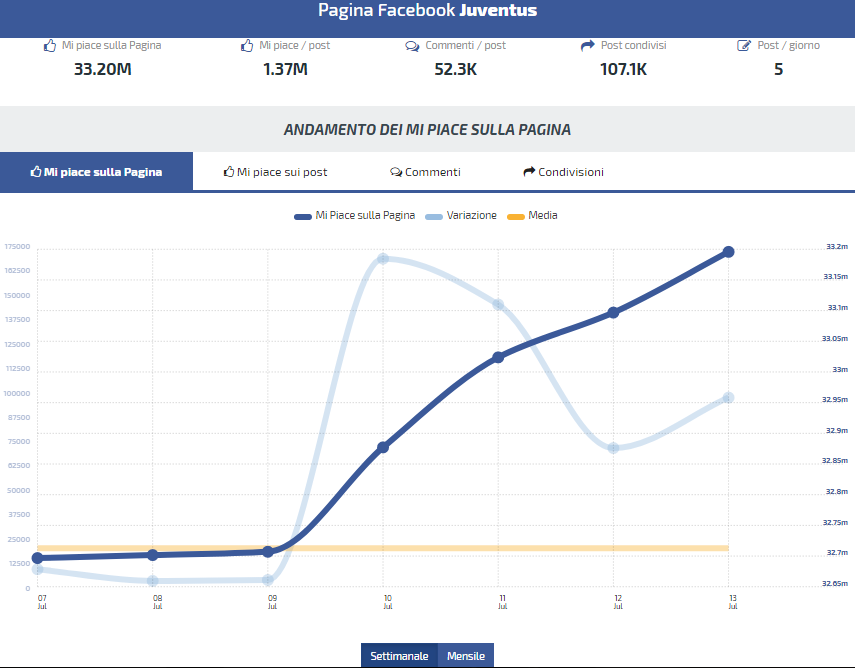Click the 13 Jul x-axis date label
855x668 pixels.
pos(733,602)
